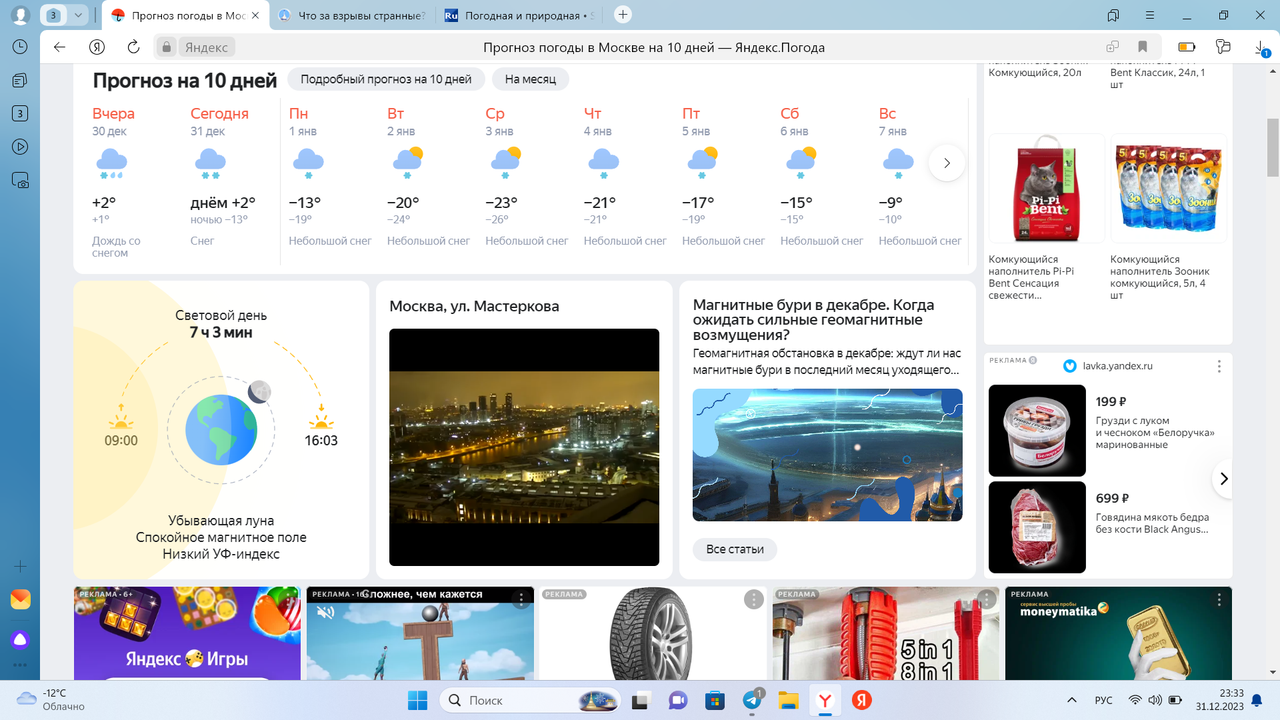This screenshot has width=1280, height=720.
Task: Click the Yandex home 'Я' button
Action: [x=96, y=47]
